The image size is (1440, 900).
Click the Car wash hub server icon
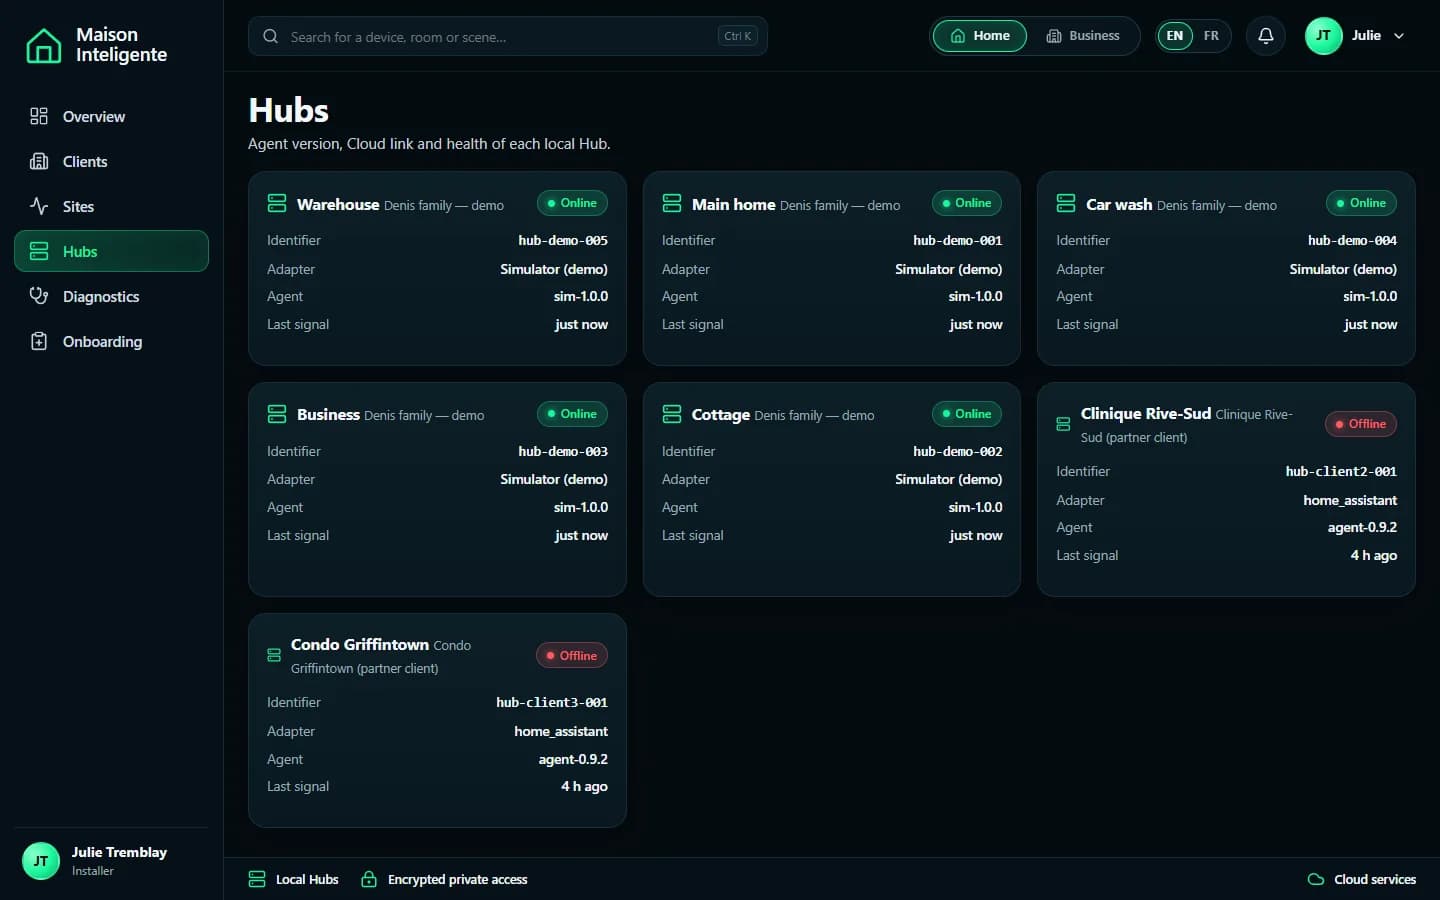point(1066,203)
